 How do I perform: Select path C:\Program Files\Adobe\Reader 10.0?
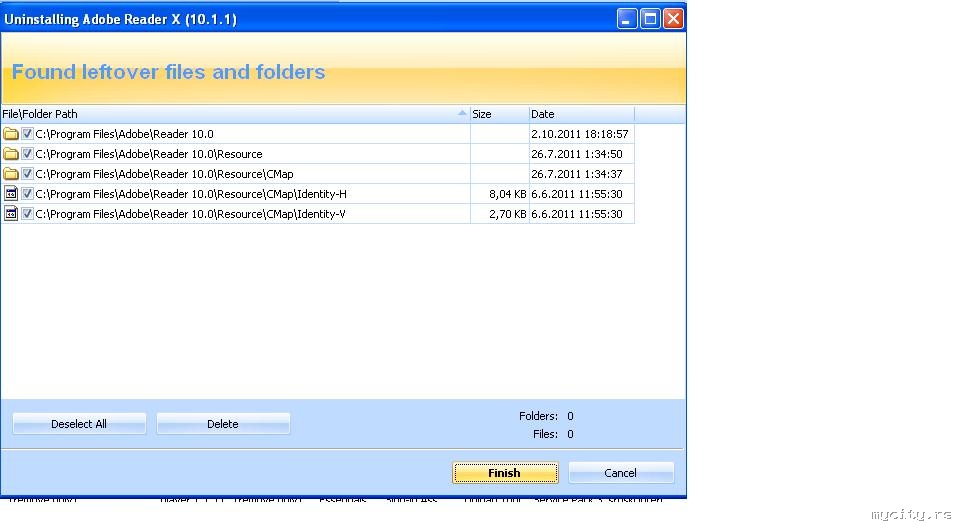click(x=125, y=134)
